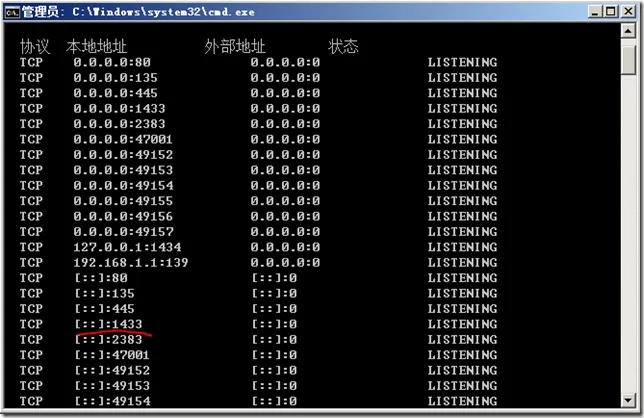Viewport: 644px width, 418px height.
Task: Click the 外部地址 column header
Action: click(235, 46)
